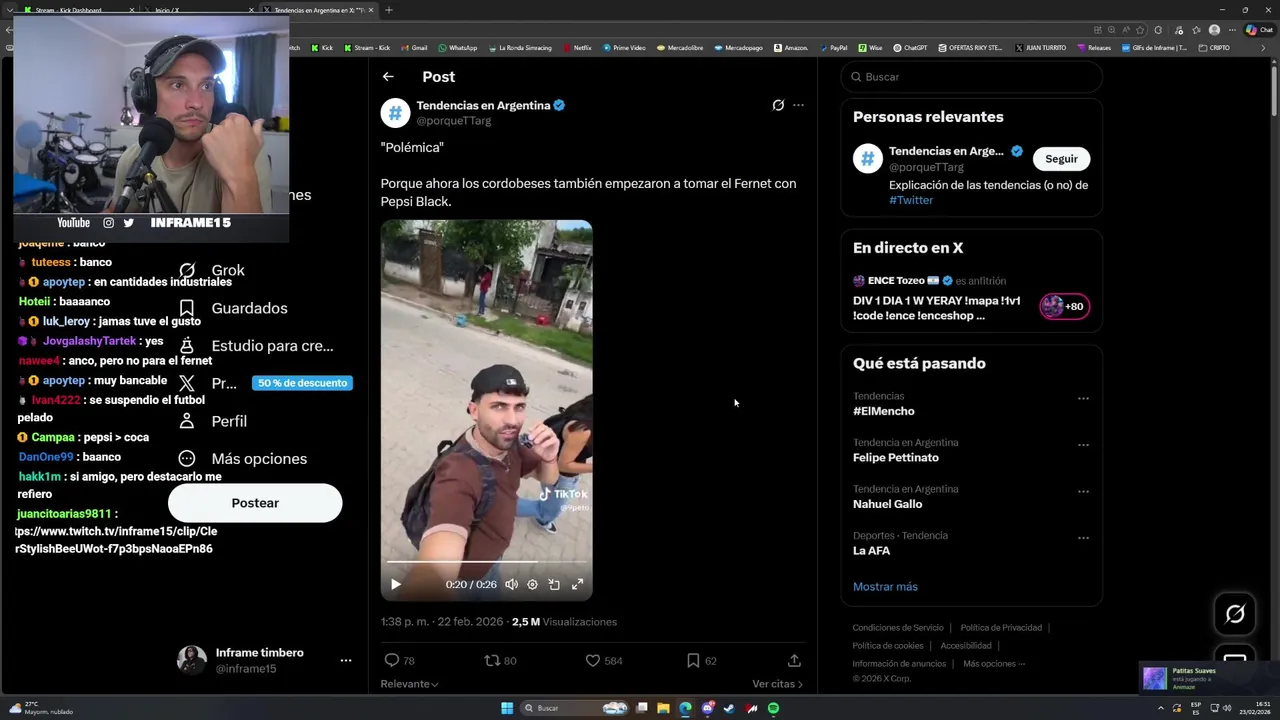Image resolution: width=1280 pixels, height=720 pixels.
Task: Repost the post showing 80 reposts
Action: (500, 660)
